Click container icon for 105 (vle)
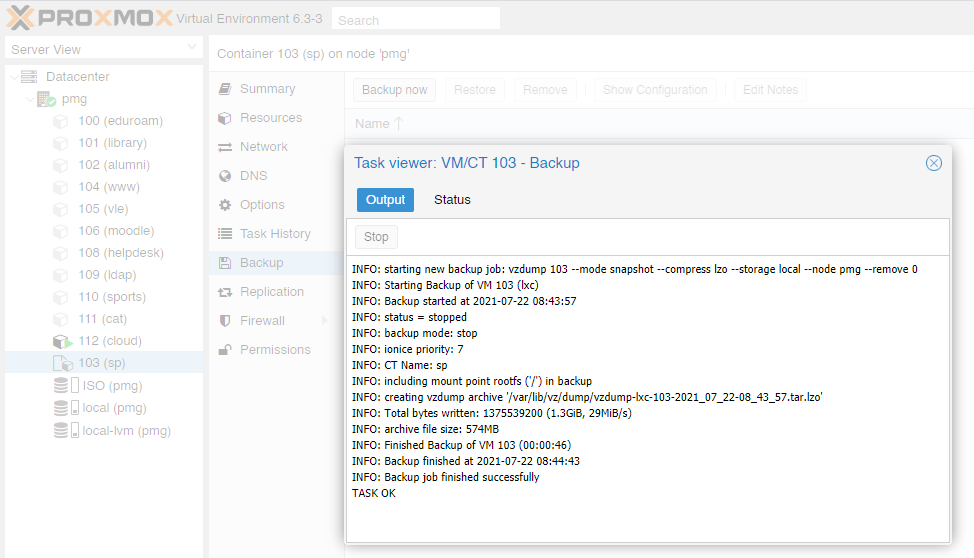The width and height of the screenshot is (974, 558). point(60,209)
